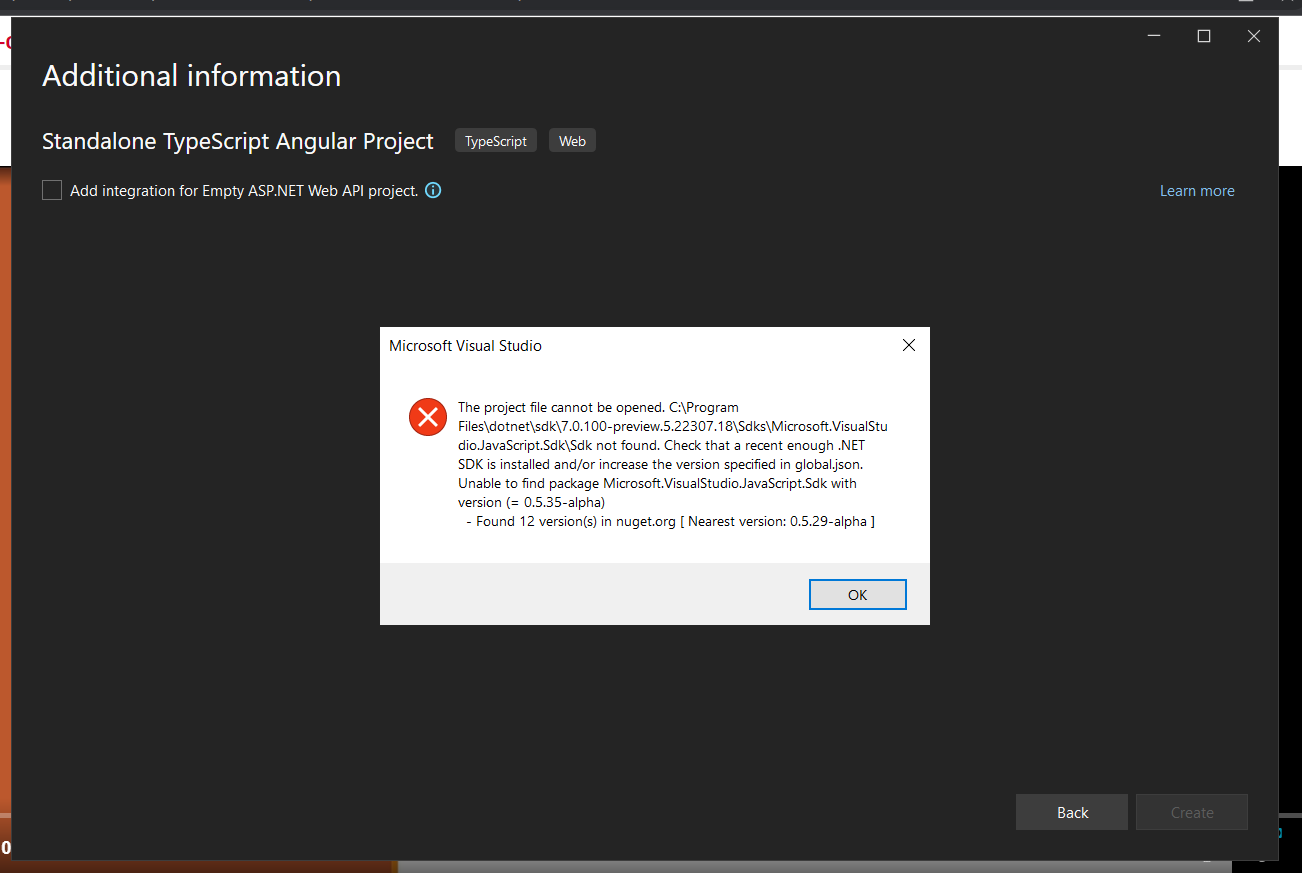The height and width of the screenshot is (888, 1302).
Task: Dismiss the error with the OK button
Action: (857, 594)
